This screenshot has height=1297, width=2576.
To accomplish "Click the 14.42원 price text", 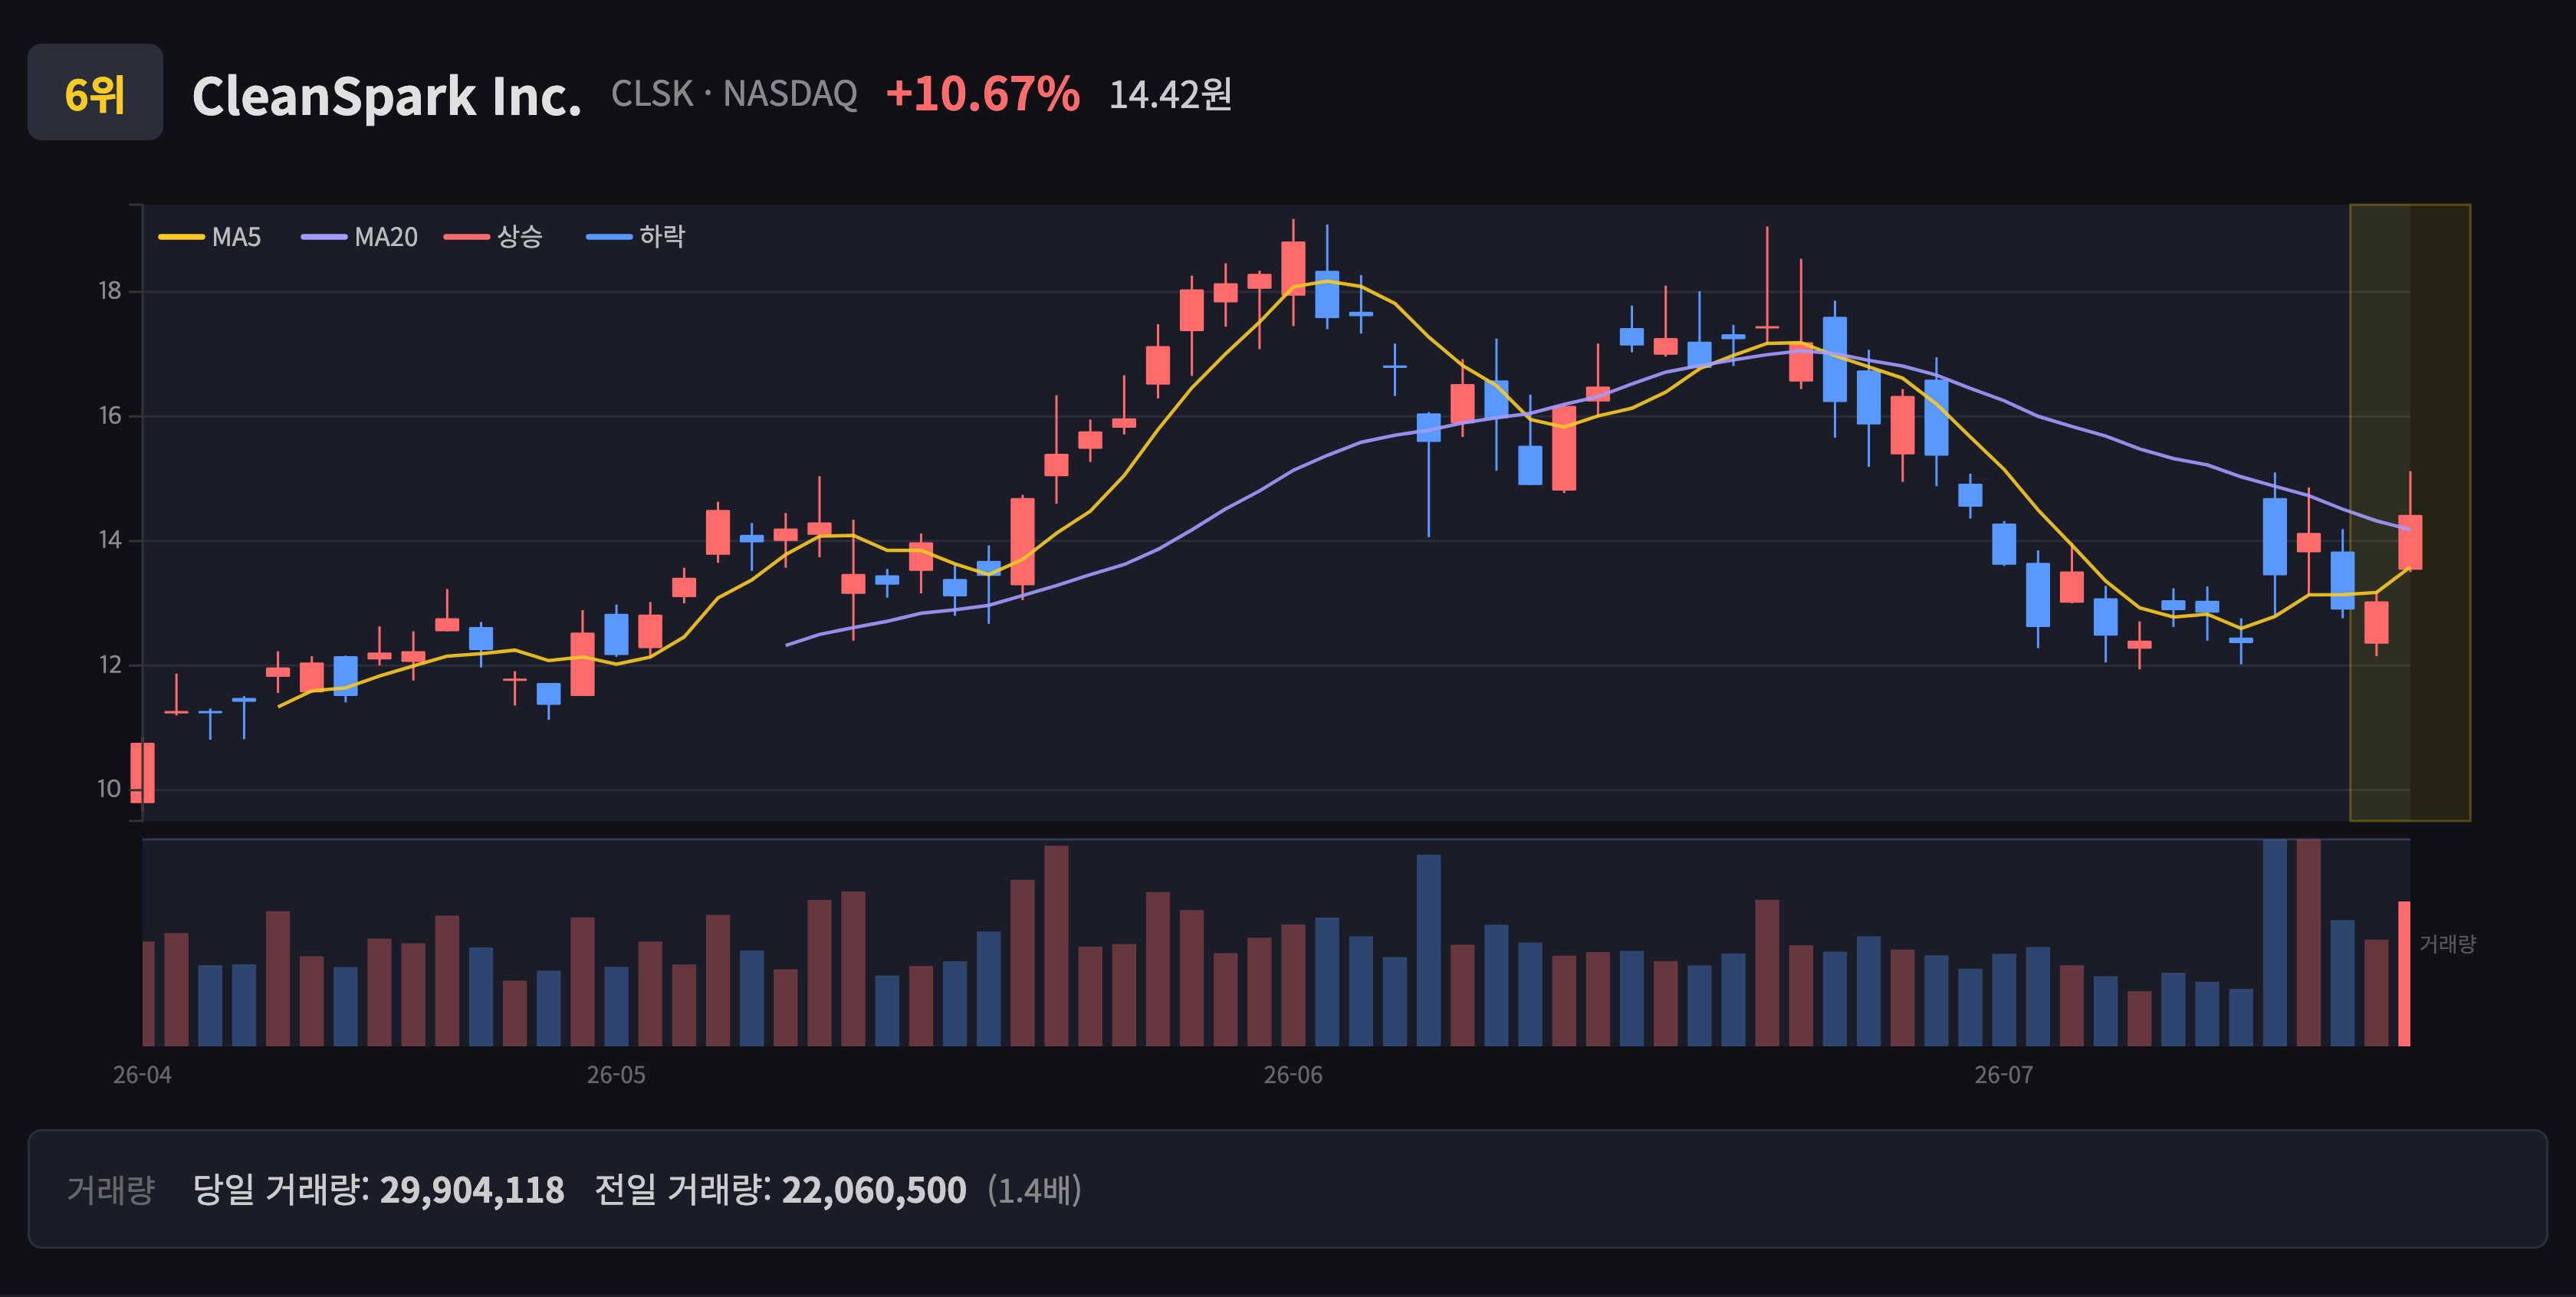I will pyautogui.click(x=1170, y=94).
